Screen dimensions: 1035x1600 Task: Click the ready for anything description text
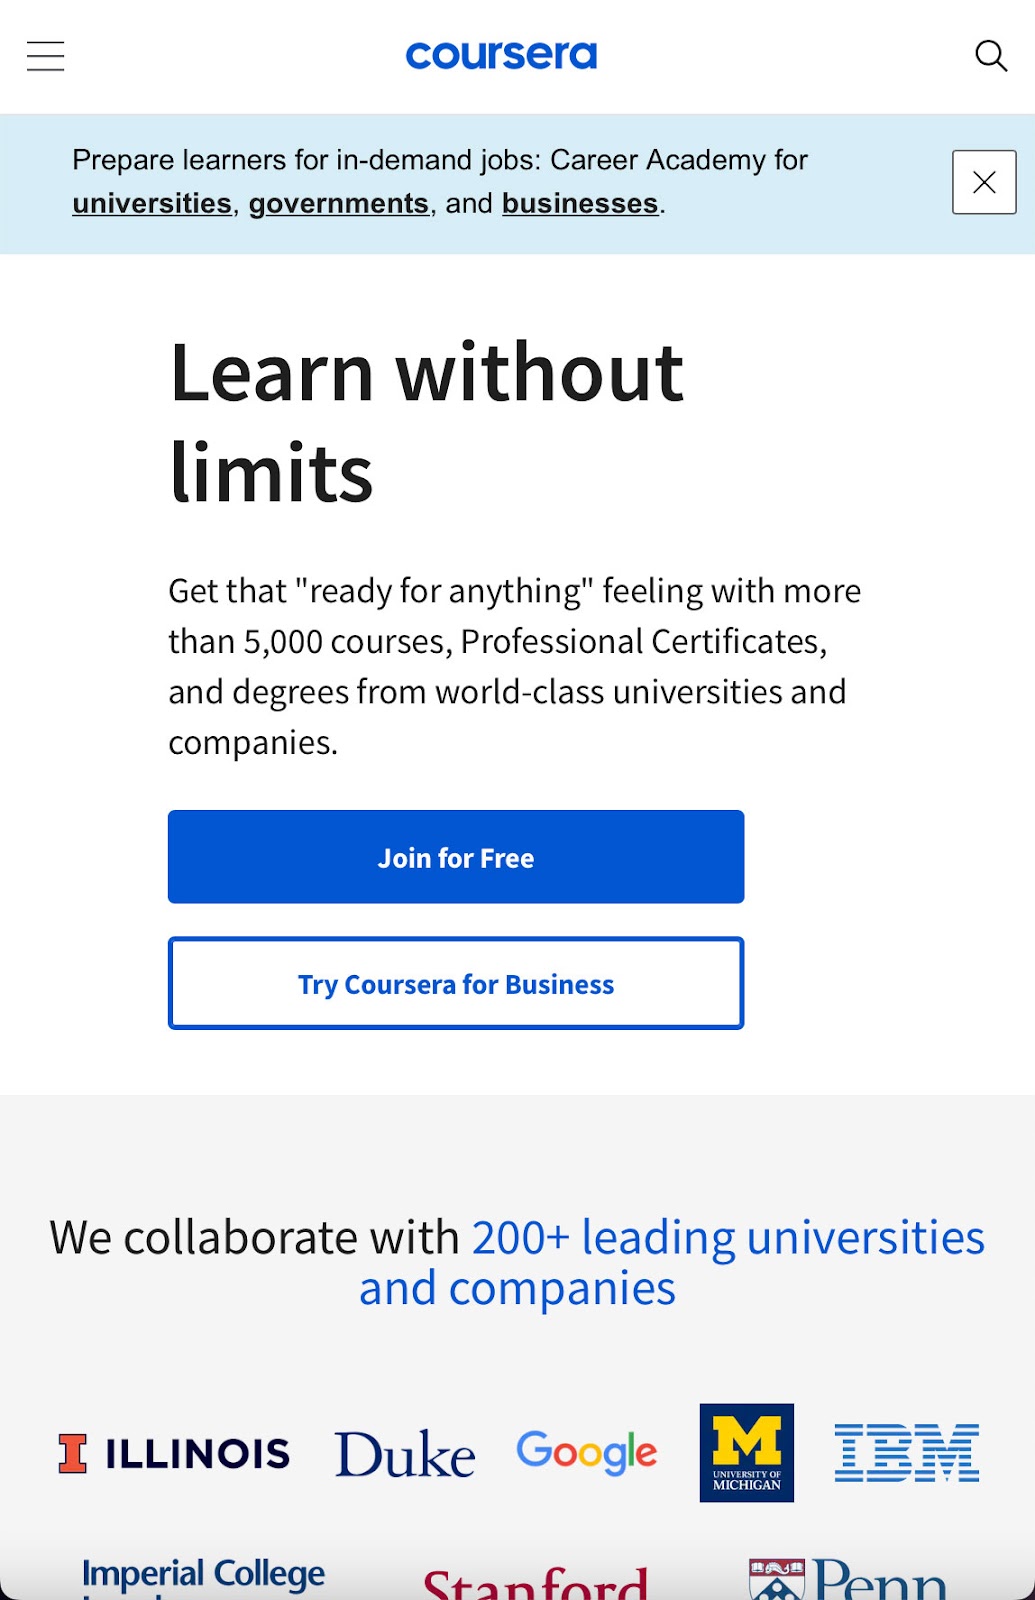514,666
